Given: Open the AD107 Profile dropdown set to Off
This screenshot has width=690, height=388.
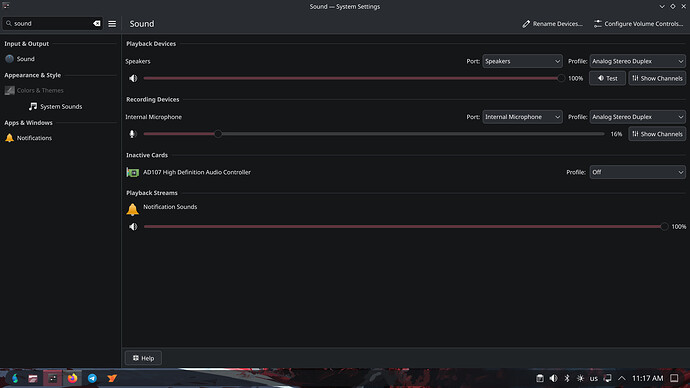Looking at the screenshot, I should point(638,172).
